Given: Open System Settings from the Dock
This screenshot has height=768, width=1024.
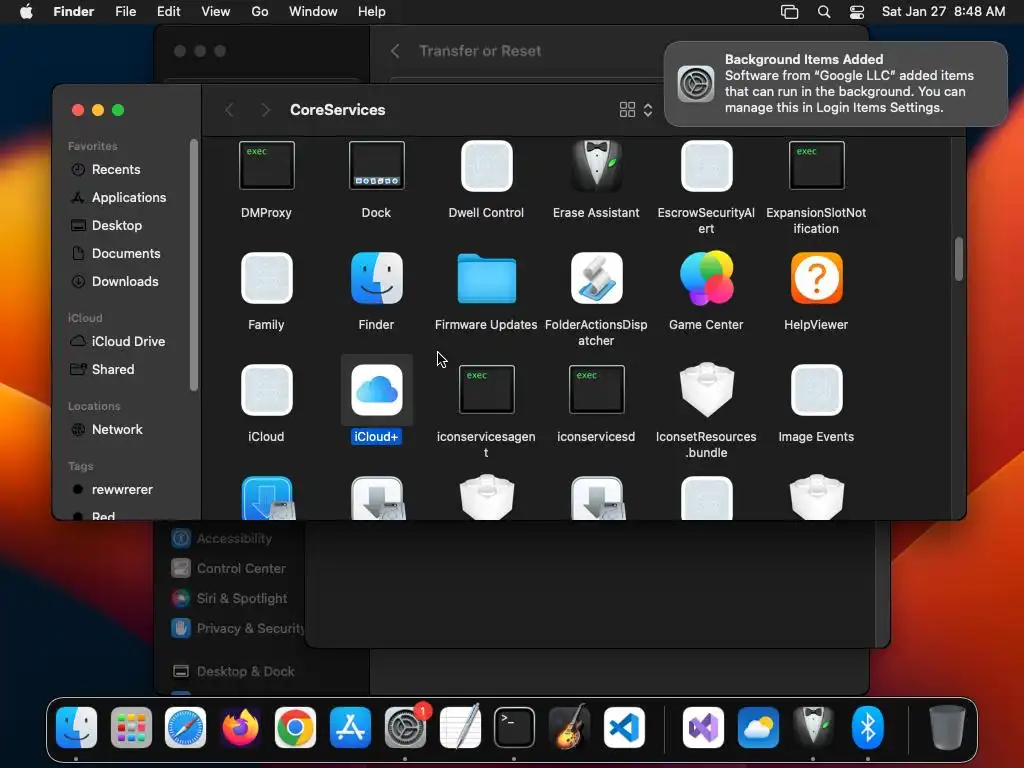Looking at the screenshot, I should click(x=405, y=727).
